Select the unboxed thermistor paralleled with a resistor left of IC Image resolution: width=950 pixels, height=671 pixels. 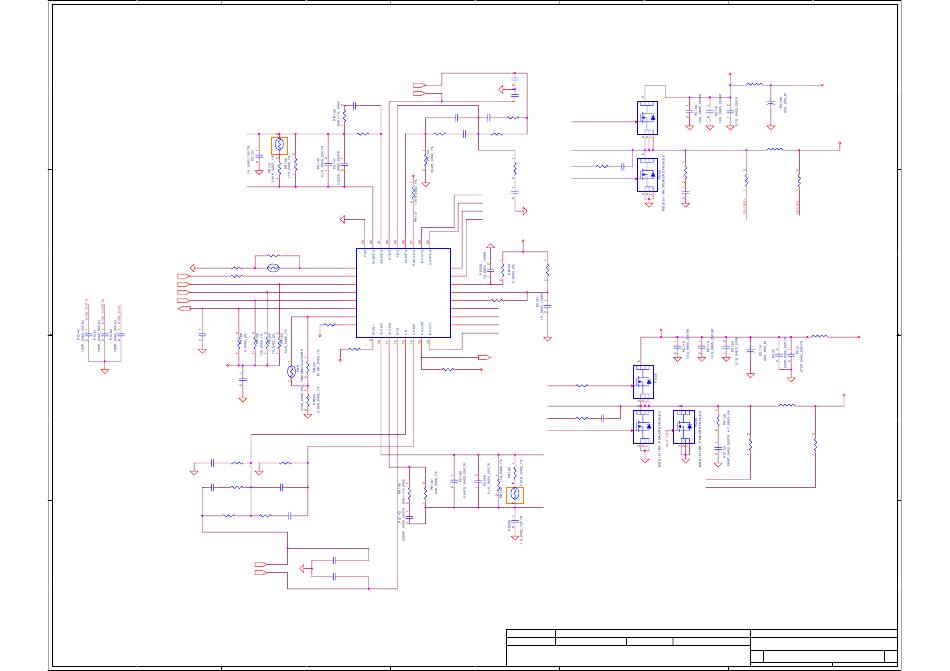coord(273,268)
